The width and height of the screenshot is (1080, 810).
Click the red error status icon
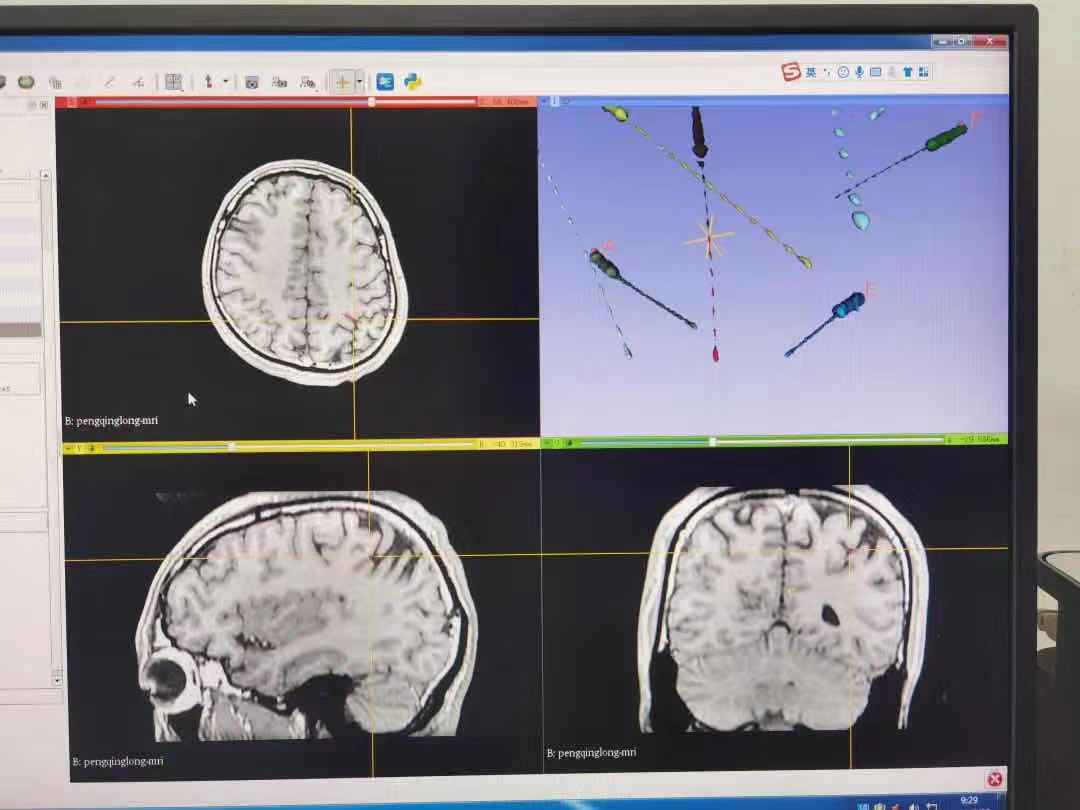point(994,778)
